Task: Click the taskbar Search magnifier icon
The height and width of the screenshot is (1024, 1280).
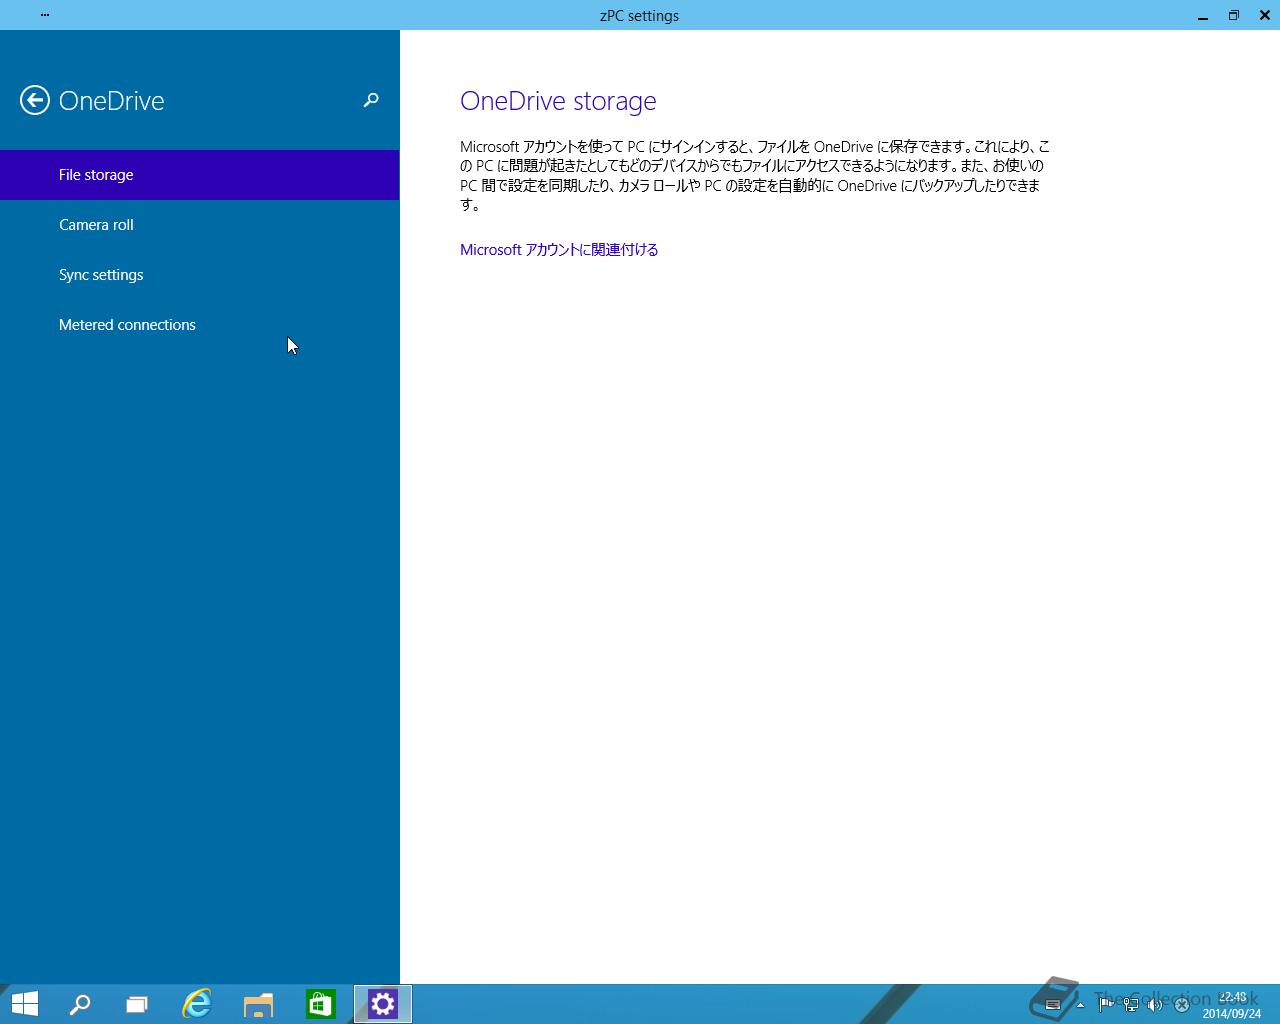Action: [x=80, y=1004]
